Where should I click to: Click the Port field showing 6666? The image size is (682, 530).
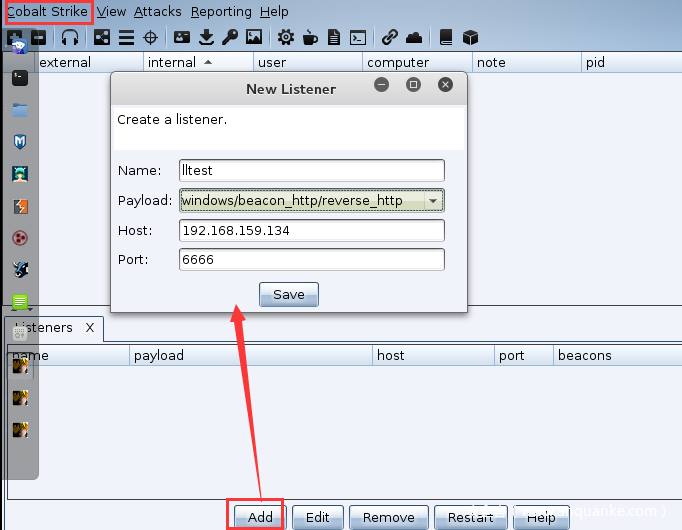(x=311, y=260)
